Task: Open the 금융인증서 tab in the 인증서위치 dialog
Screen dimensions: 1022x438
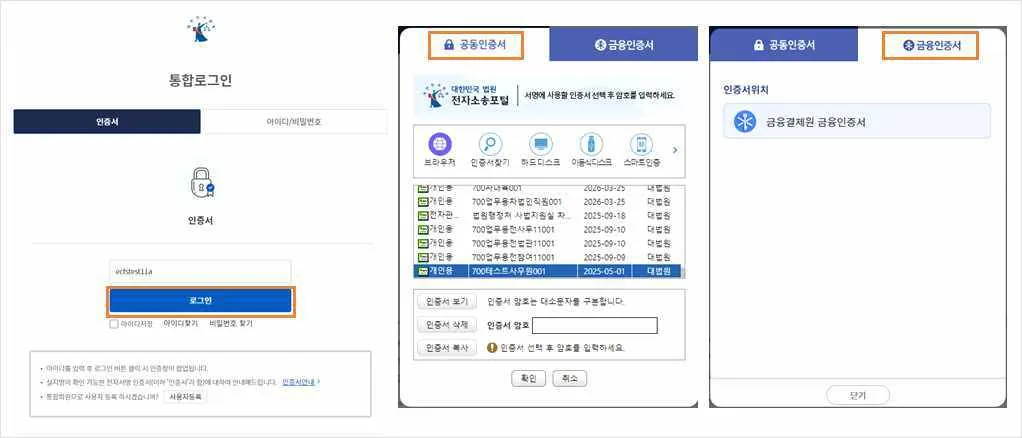Action: (x=931, y=45)
